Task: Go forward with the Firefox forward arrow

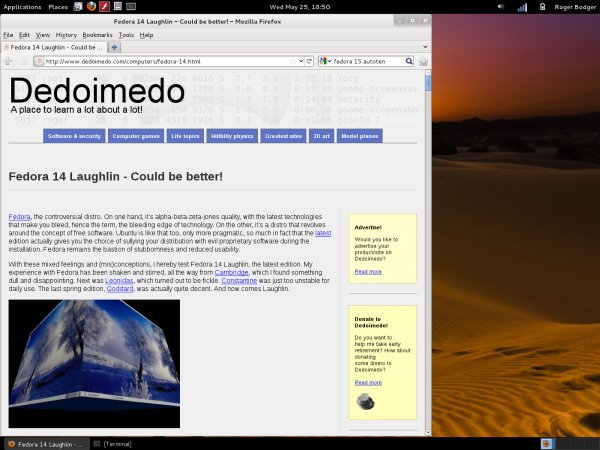Action: point(24,61)
